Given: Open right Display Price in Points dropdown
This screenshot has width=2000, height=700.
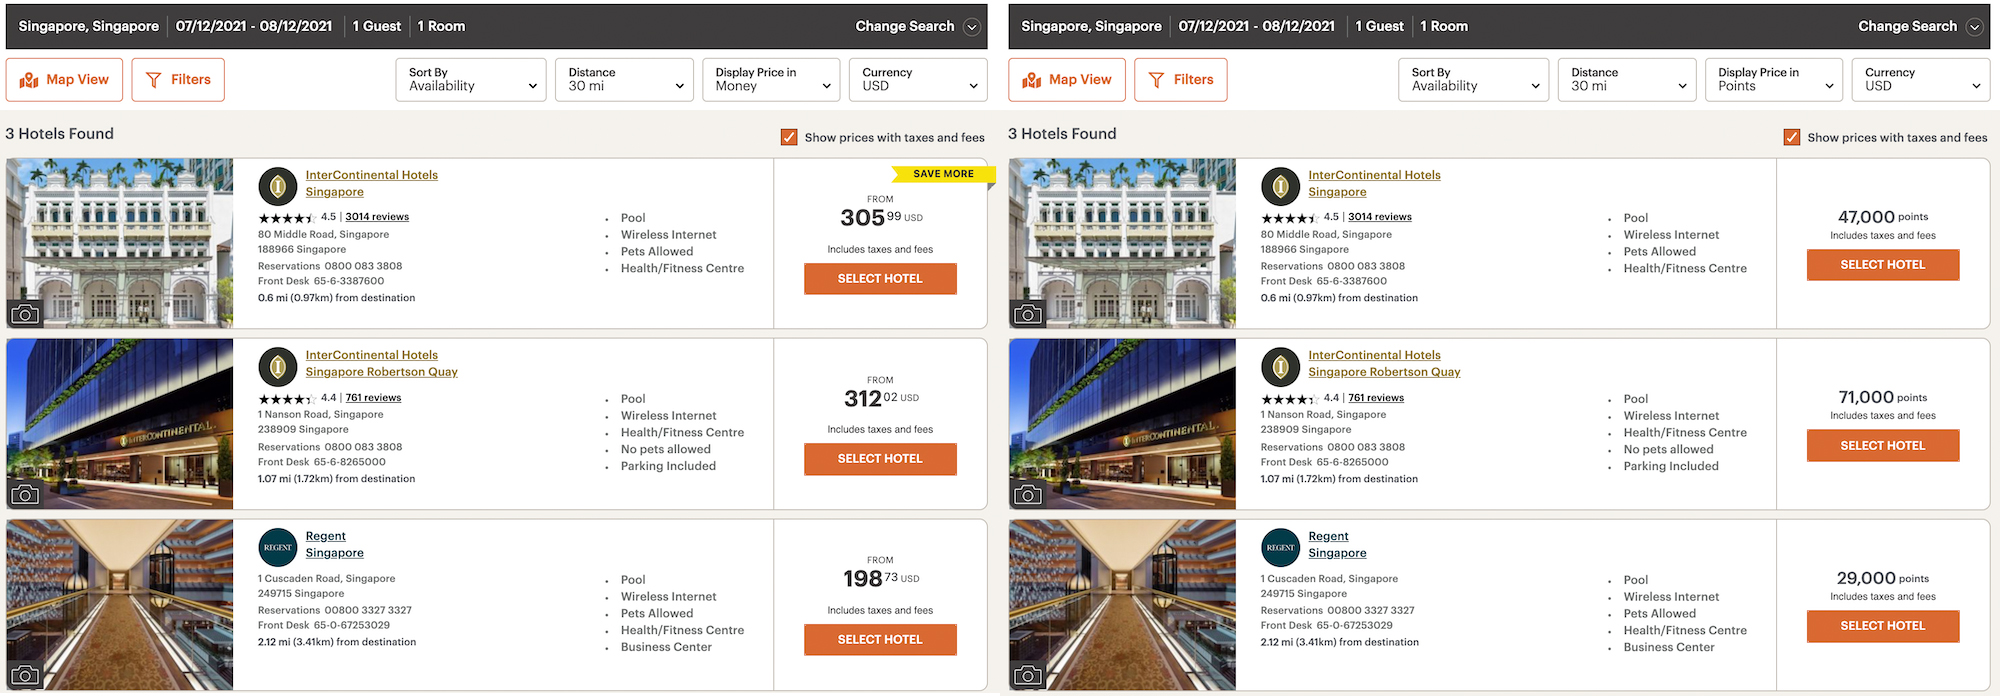Looking at the screenshot, I should (x=1773, y=80).
